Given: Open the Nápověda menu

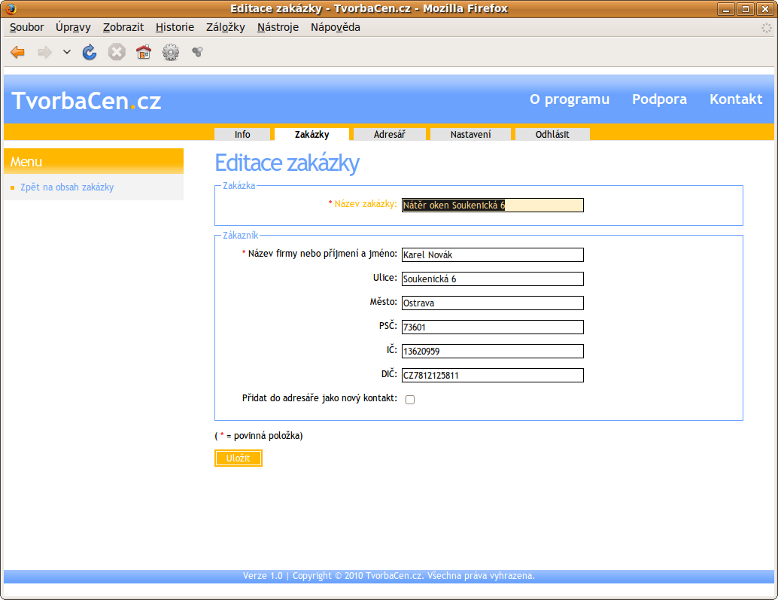Looking at the screenshot, I should click(335, 27).
